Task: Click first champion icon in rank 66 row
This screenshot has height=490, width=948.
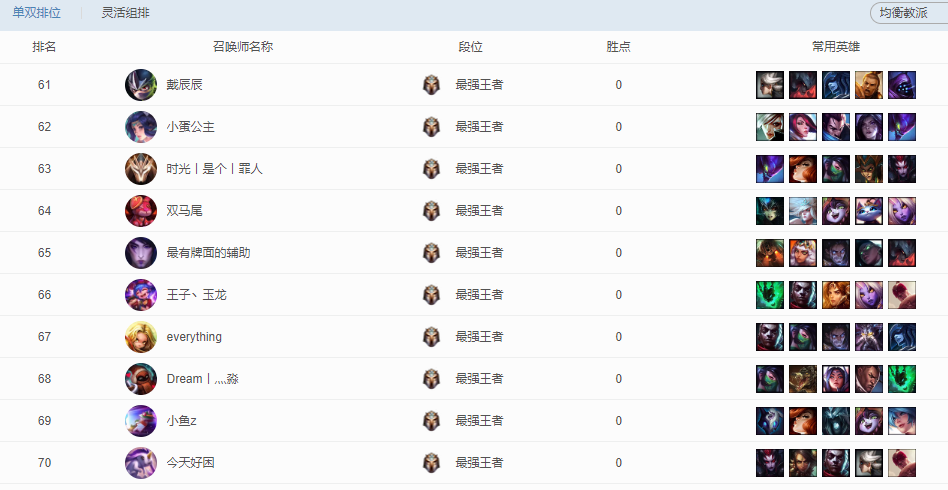Action: pos(770,295)
